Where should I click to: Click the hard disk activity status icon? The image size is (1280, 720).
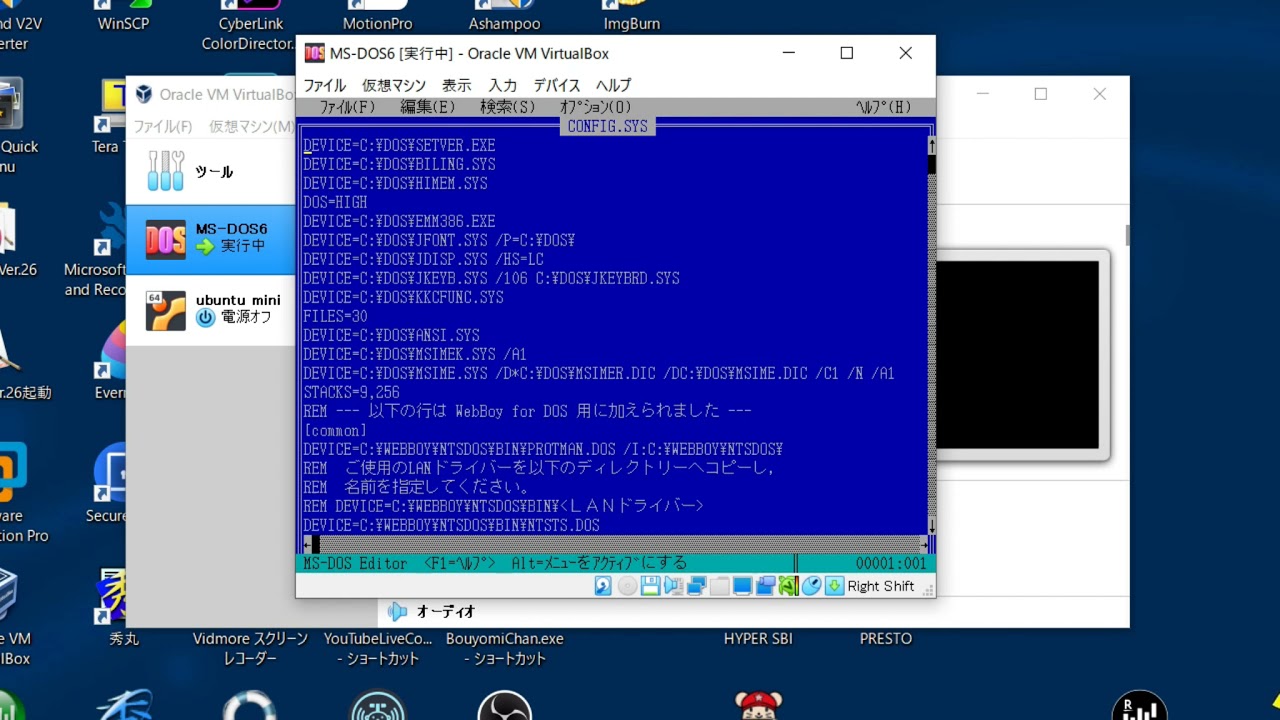click(x=603, y=586)
